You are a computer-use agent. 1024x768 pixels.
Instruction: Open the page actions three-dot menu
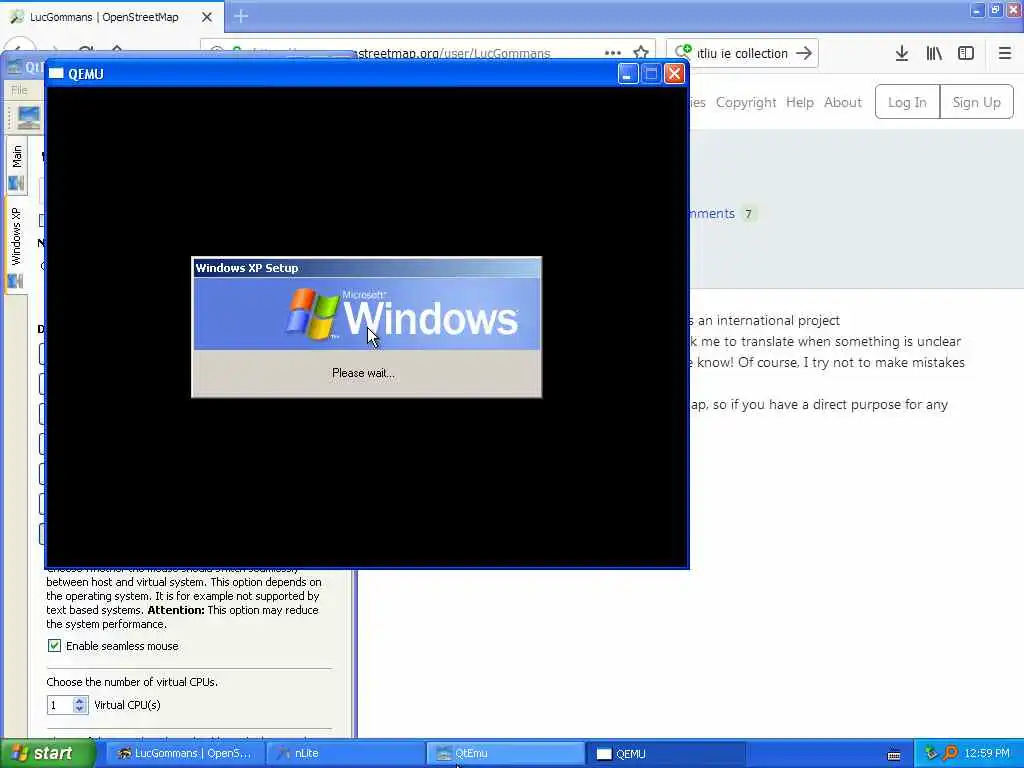point(613,54)
